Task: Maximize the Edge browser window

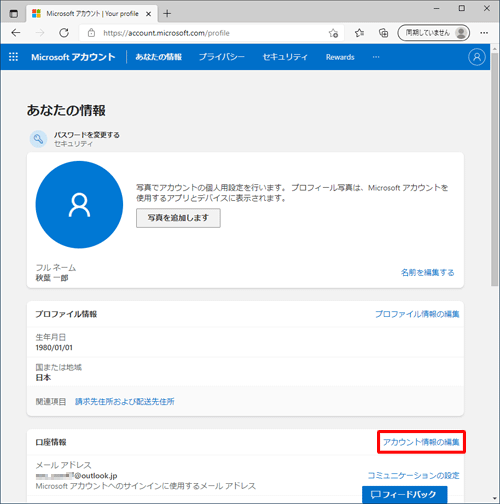Action: pyautogui.click(x=462, y=8)
